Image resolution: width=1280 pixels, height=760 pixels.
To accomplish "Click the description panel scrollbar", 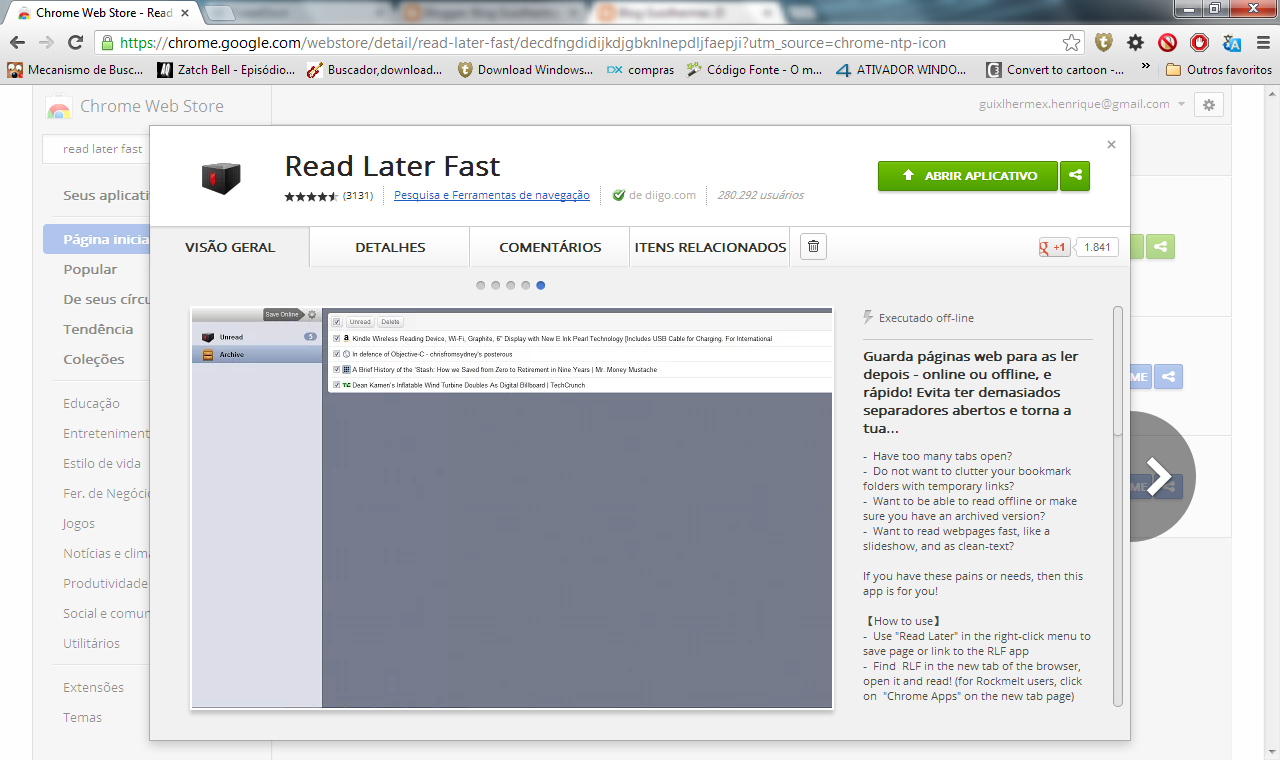I will click(x=1118, y=371).
